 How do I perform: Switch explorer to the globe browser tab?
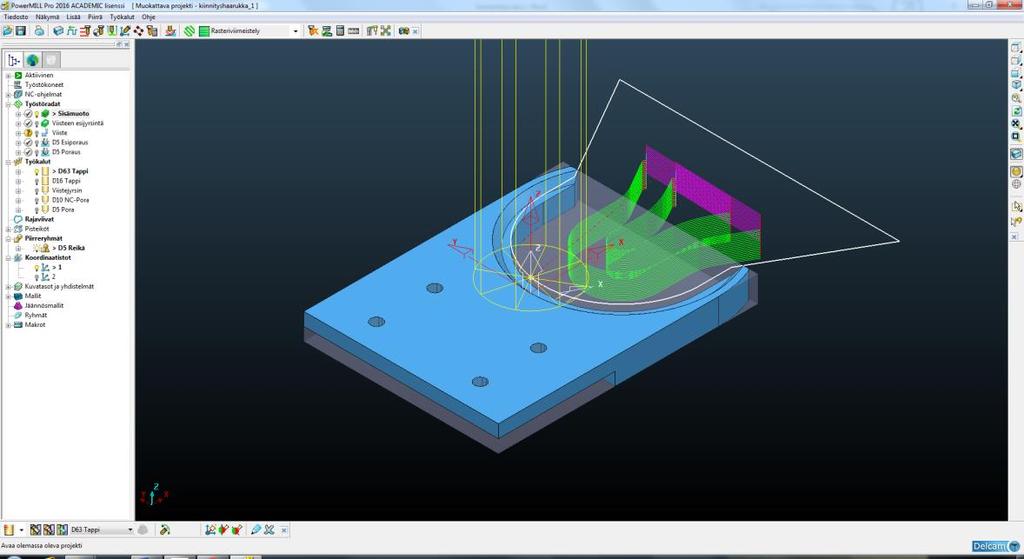tap(32, 60)
